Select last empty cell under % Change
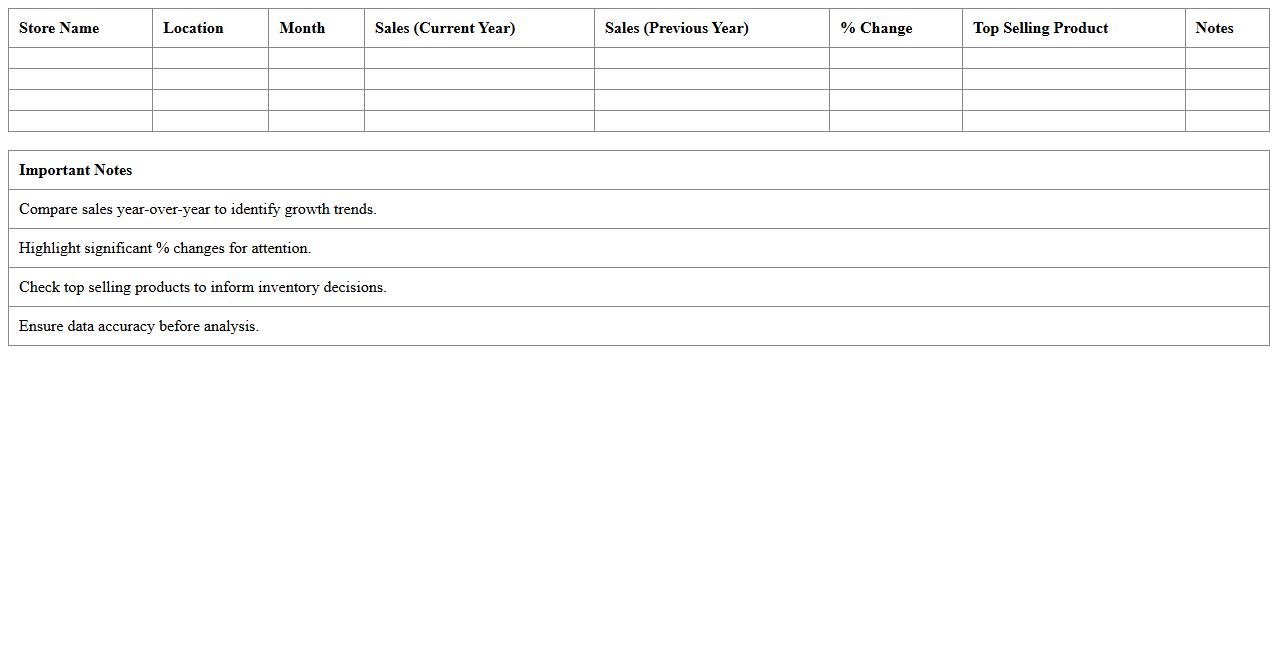Viewport: 1278px width, 650px height. coord(895,121)
